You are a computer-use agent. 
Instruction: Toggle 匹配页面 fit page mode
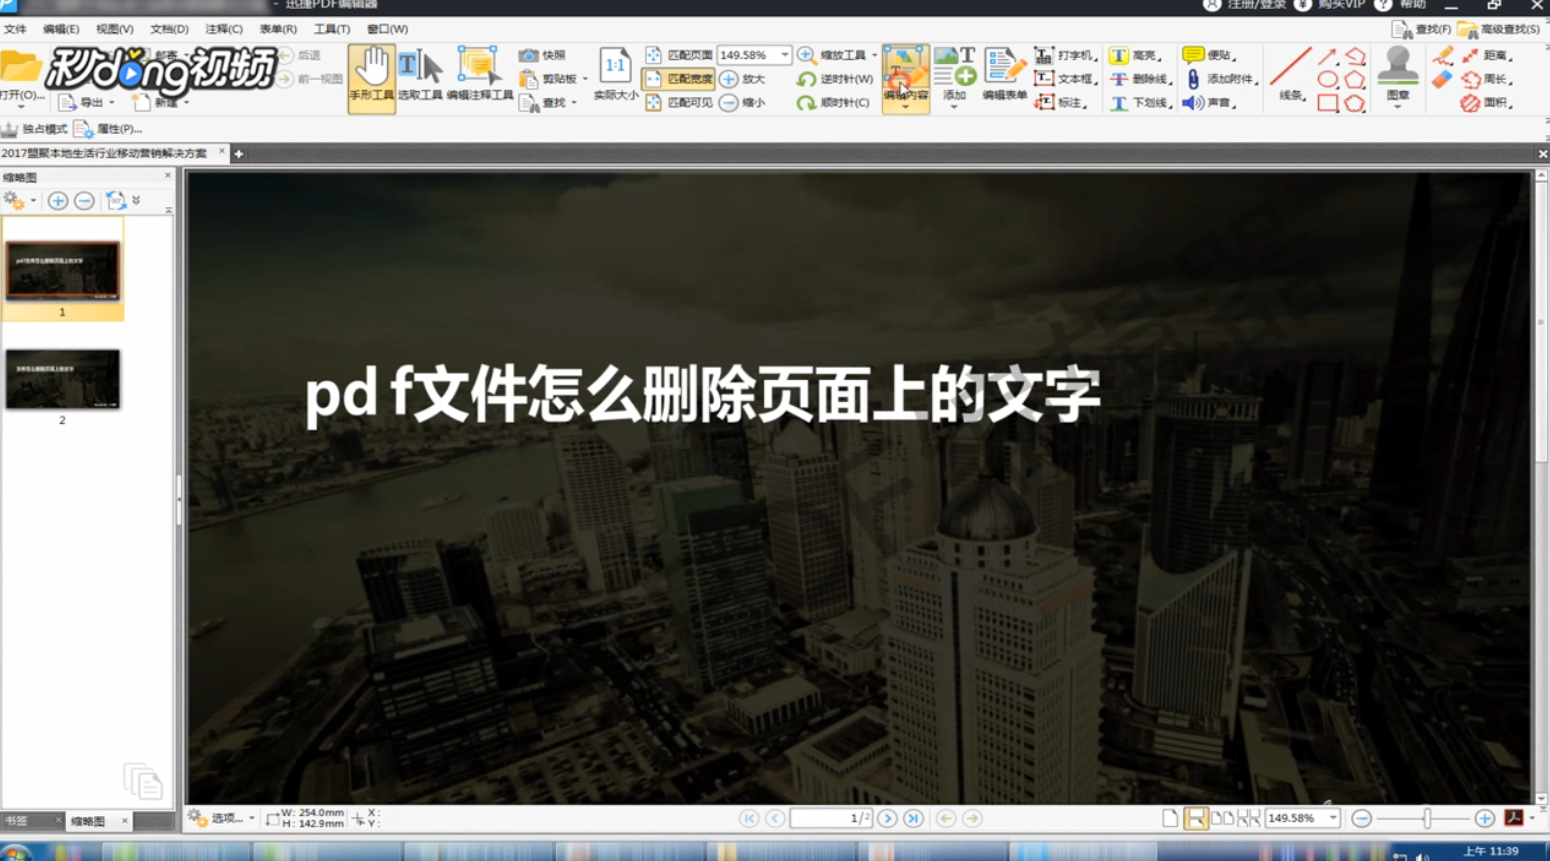[x=679, y=55]
